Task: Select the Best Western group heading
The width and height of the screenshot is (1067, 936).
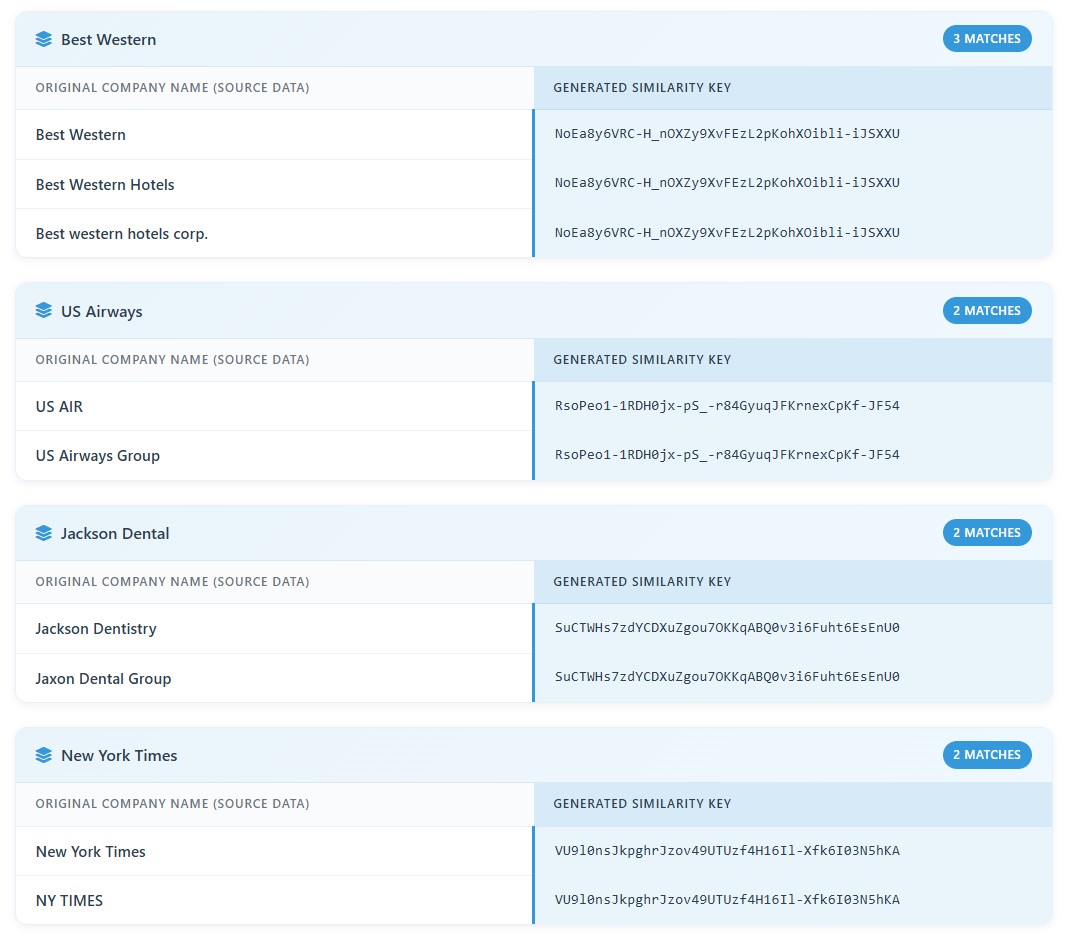Action: 108,39
